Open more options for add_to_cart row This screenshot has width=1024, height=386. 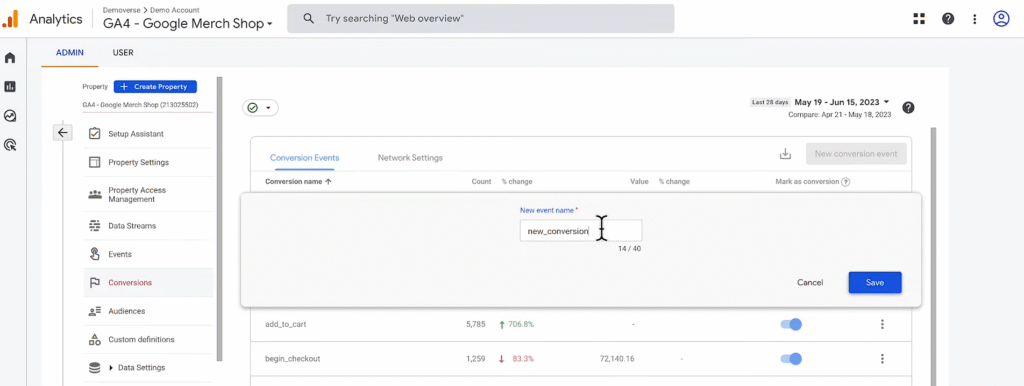pyautogui.click(x=882, y=324)
